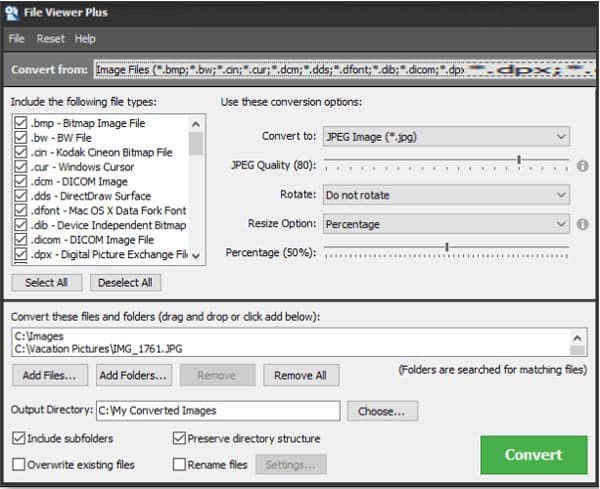Click info icon next to Resize Option

click(582, 224)
